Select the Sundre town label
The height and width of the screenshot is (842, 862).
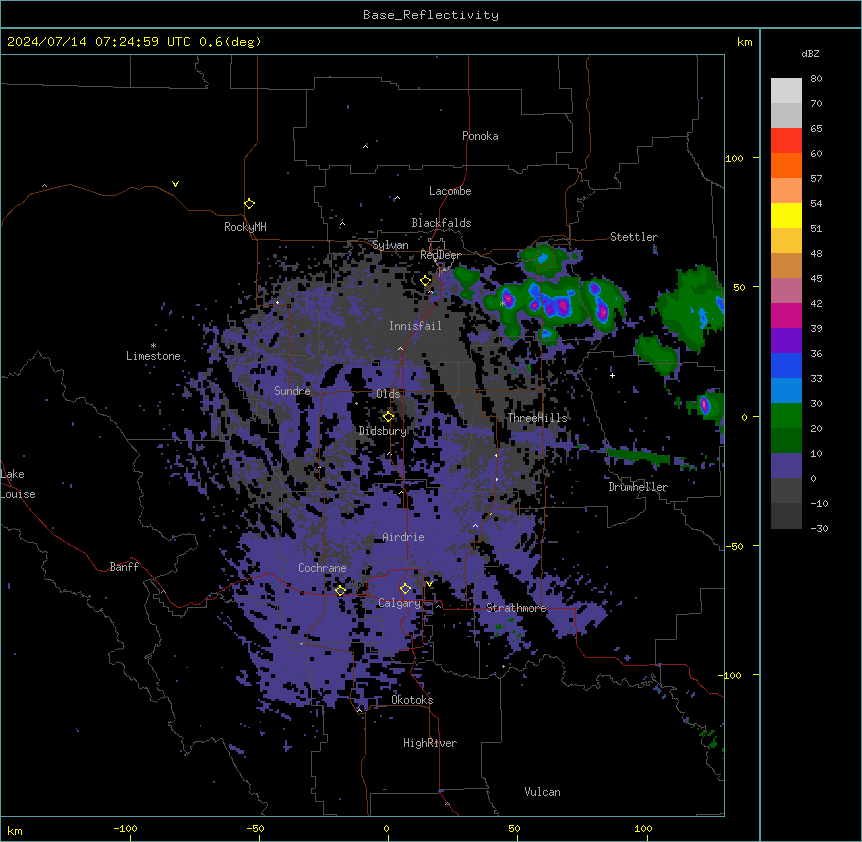(x=292, y=391)
